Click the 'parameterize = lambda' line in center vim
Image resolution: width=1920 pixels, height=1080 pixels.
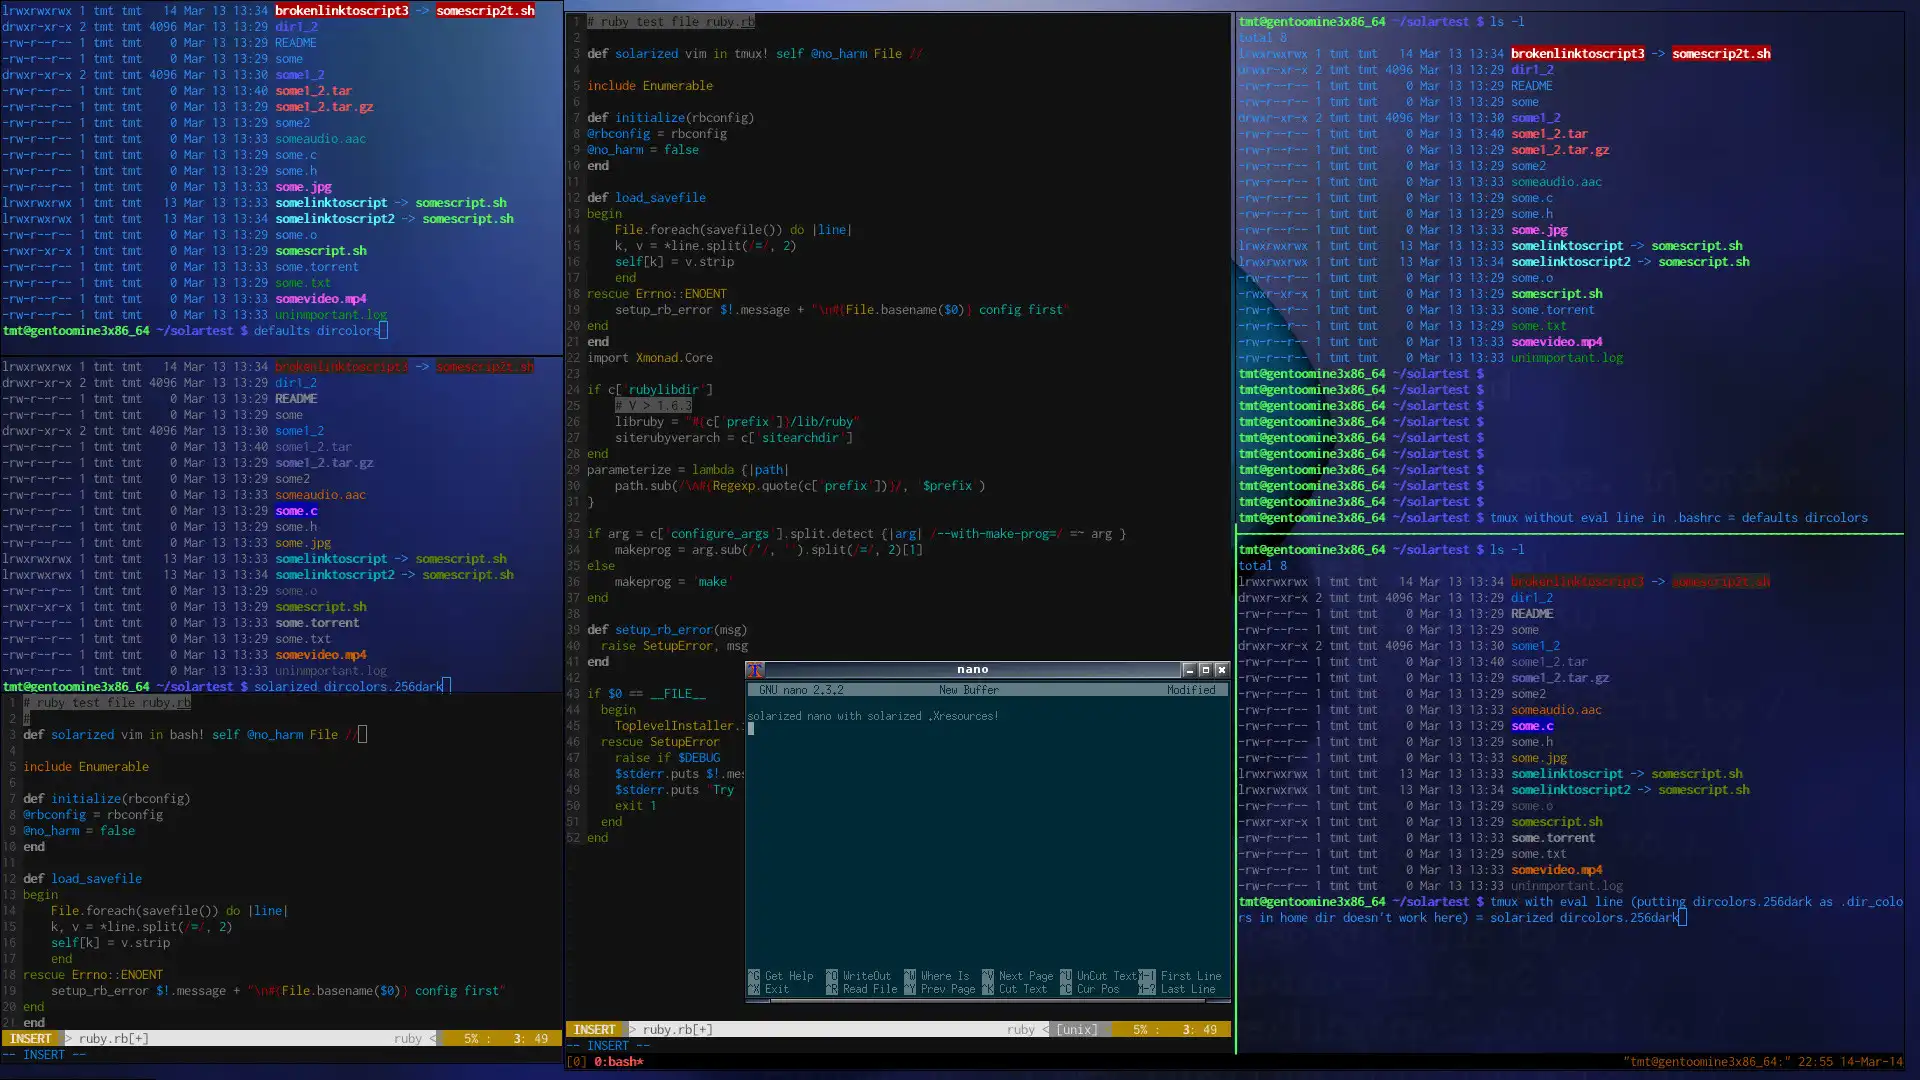(688, 470)
